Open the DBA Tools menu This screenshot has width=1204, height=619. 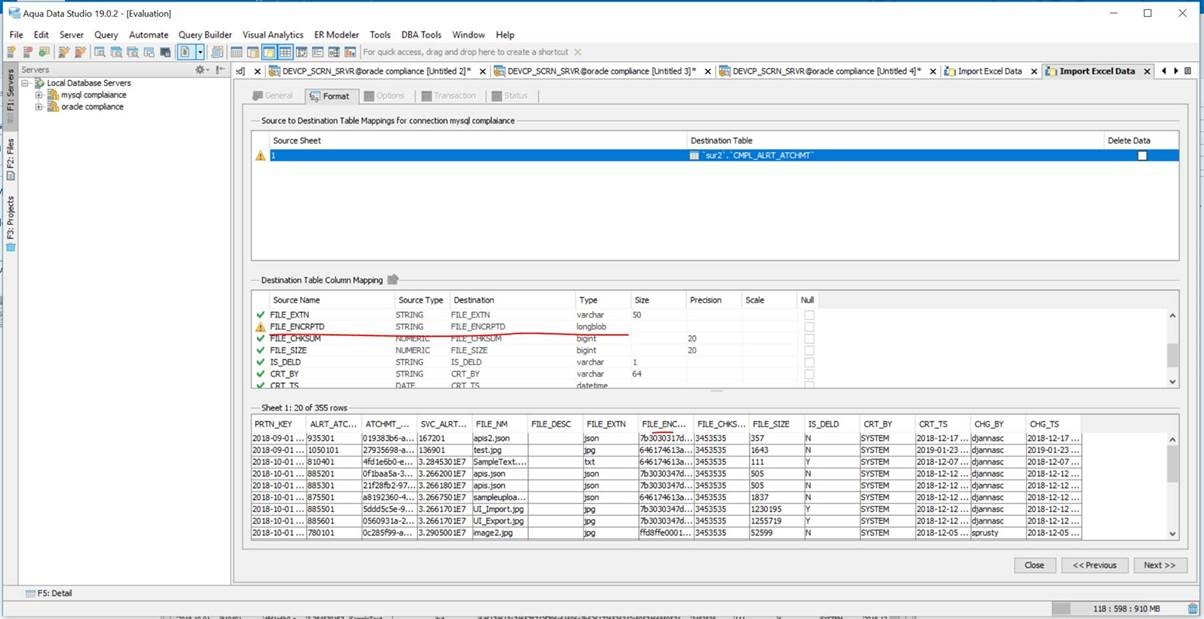tap(420, 34)
